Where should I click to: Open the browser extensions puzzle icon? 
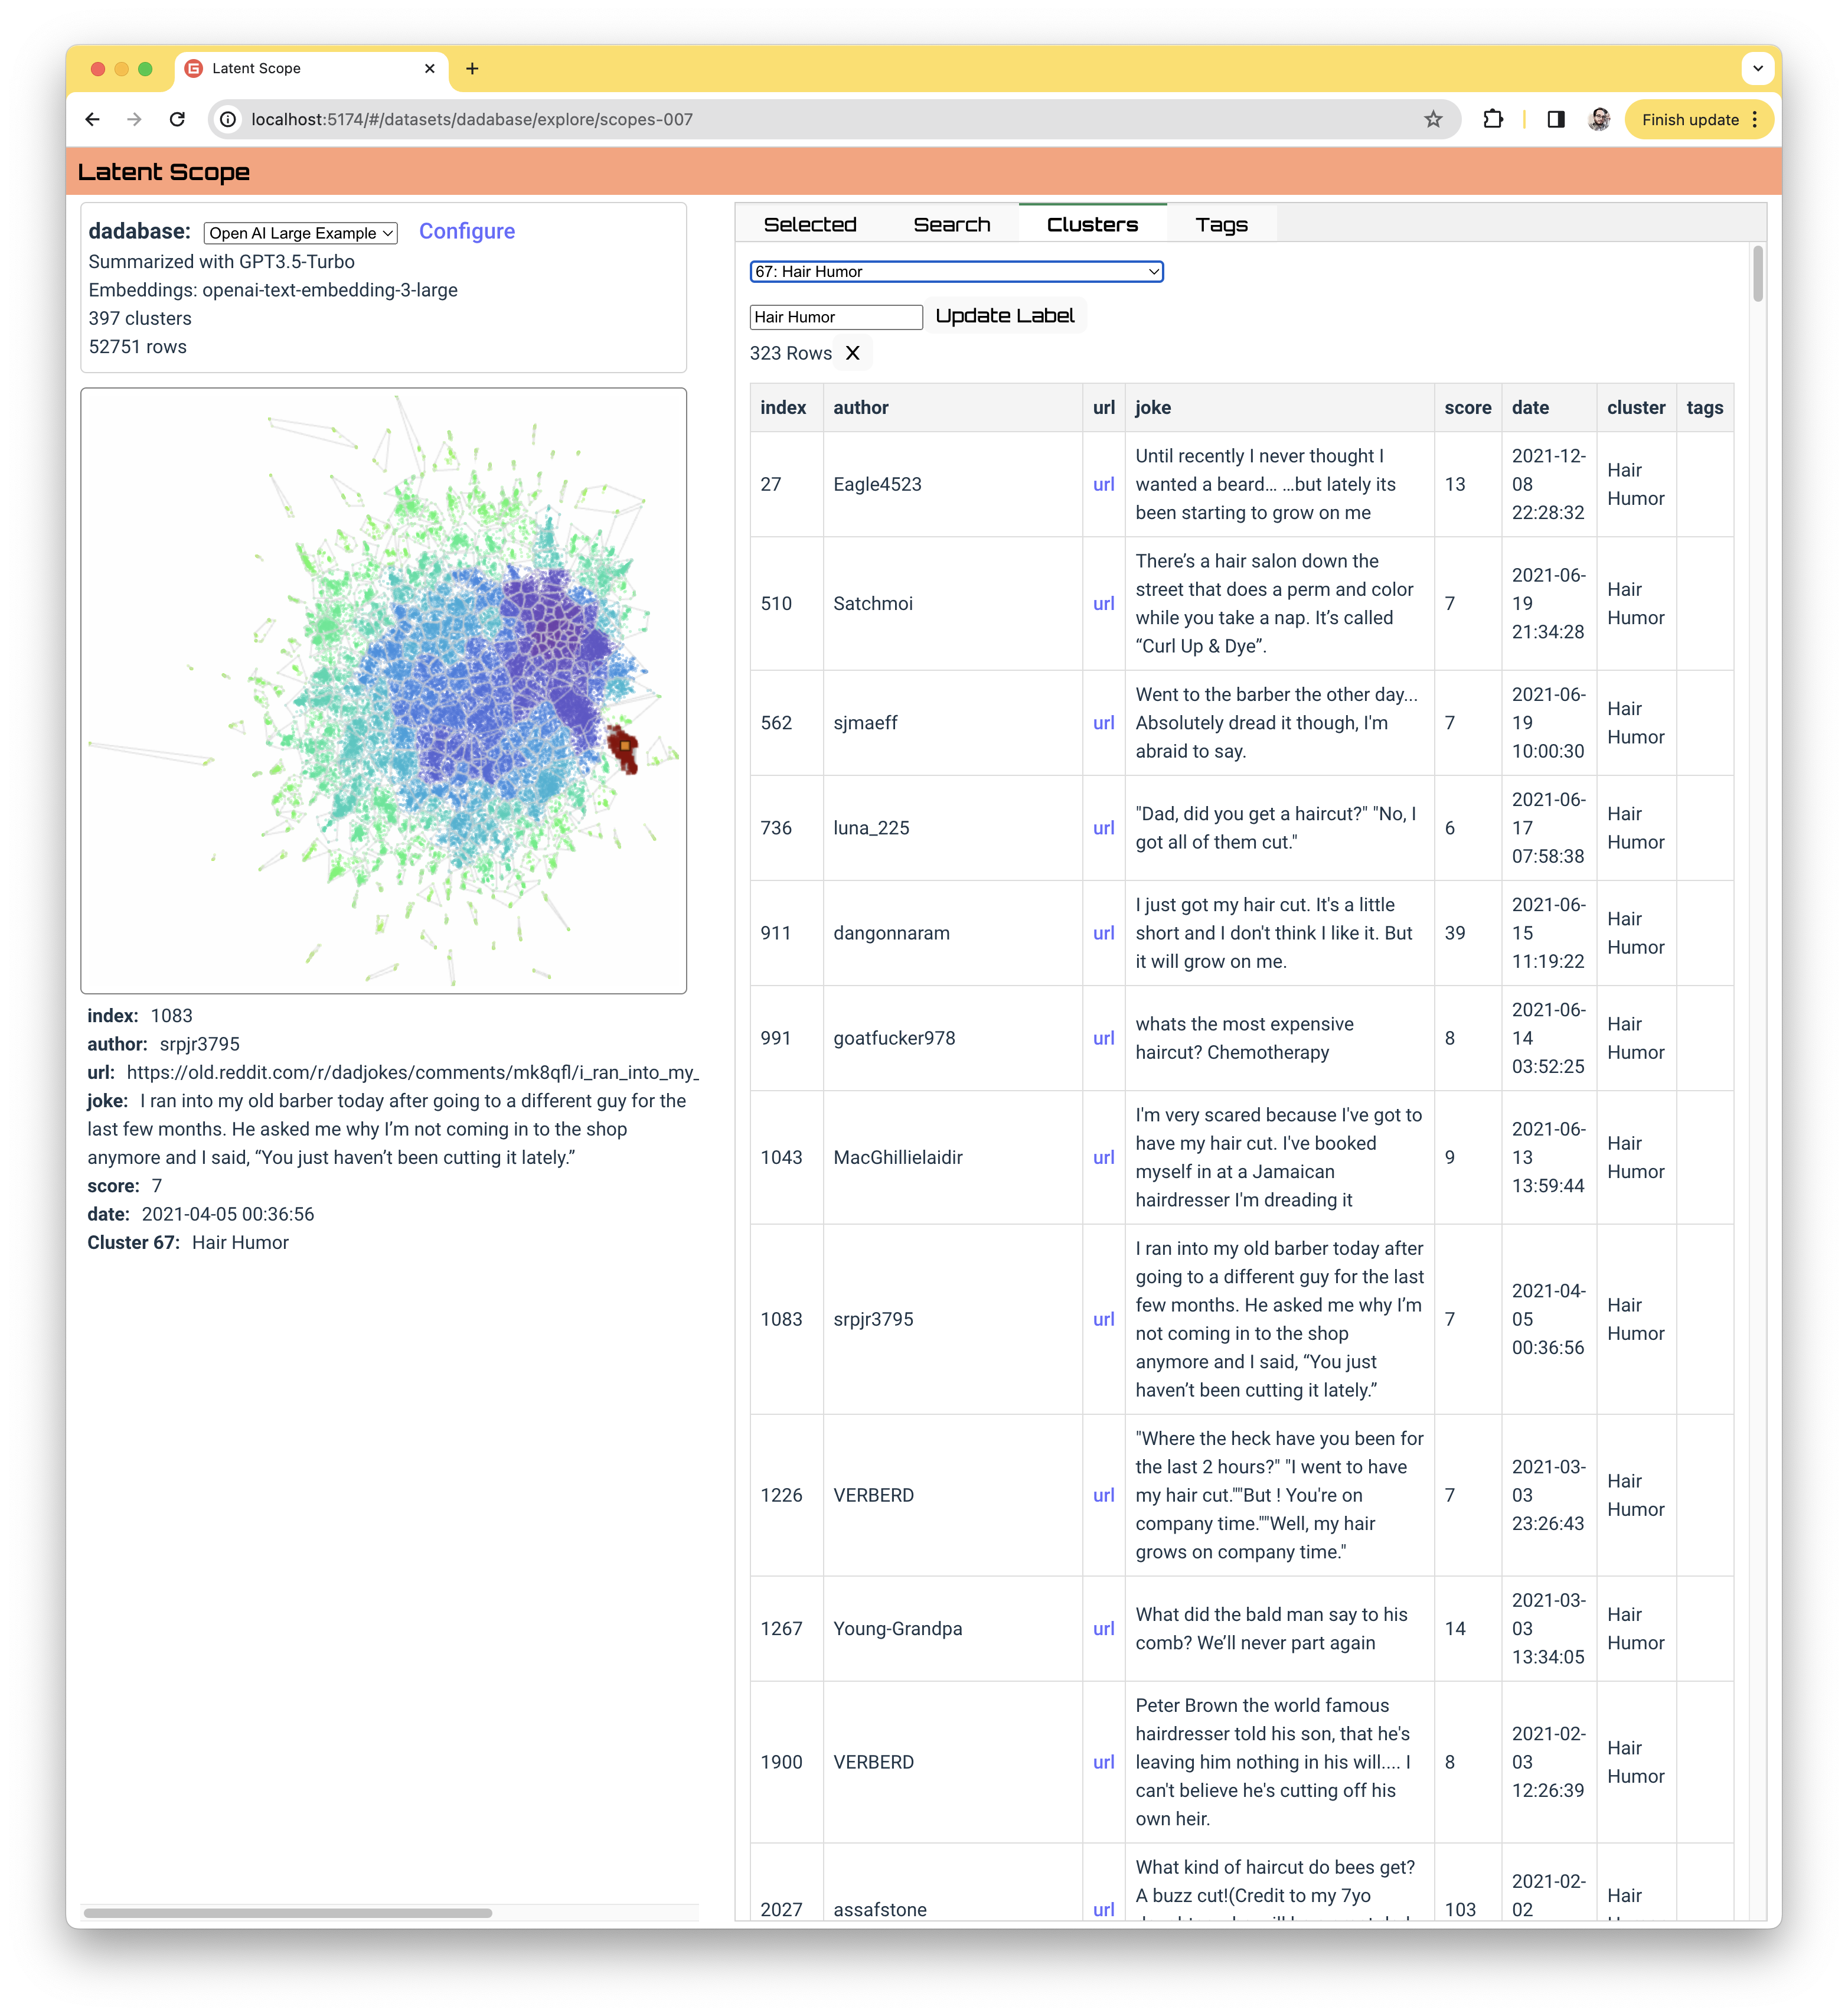(1494, 119)
